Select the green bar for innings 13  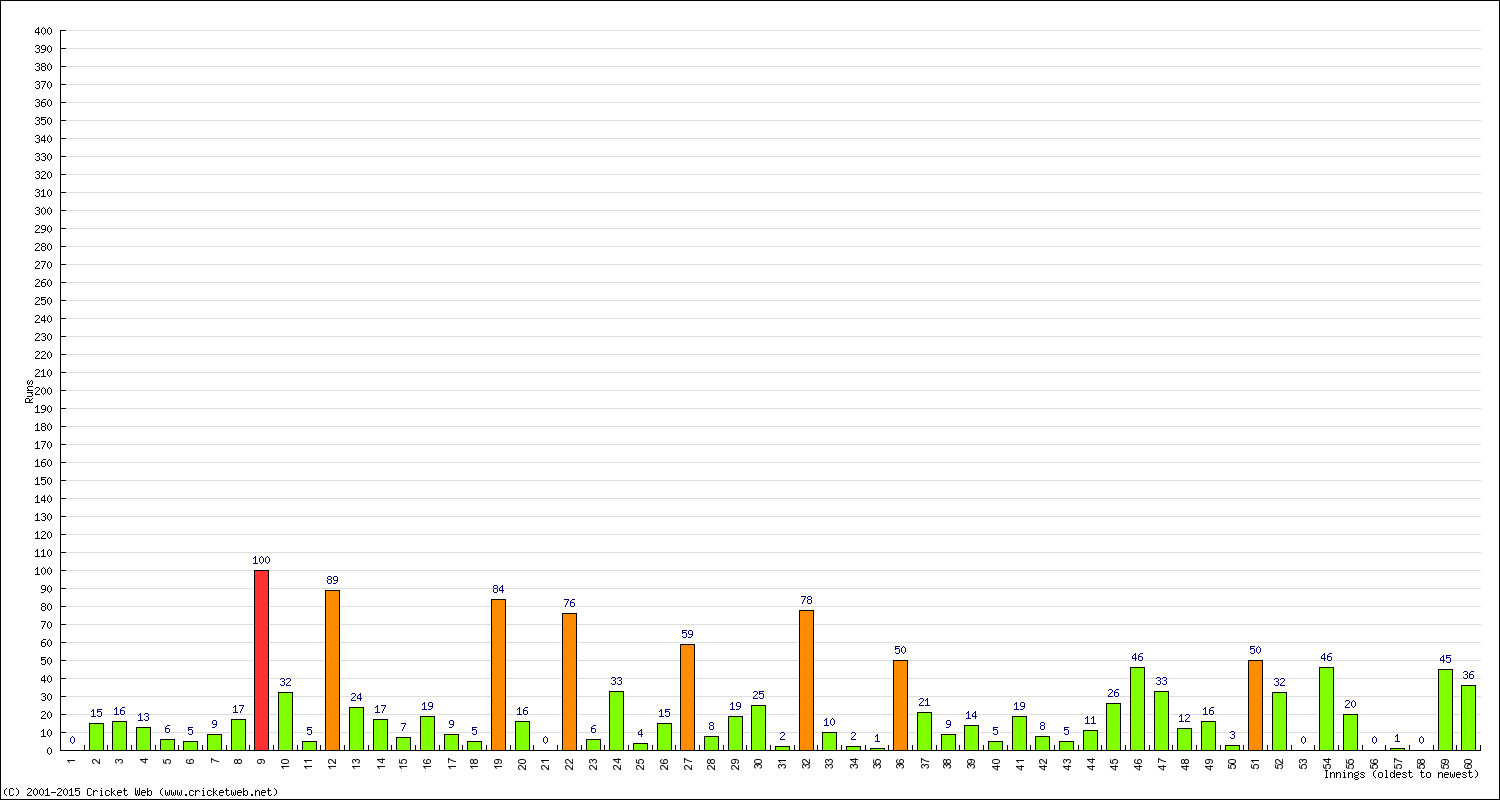click(356, 728)
